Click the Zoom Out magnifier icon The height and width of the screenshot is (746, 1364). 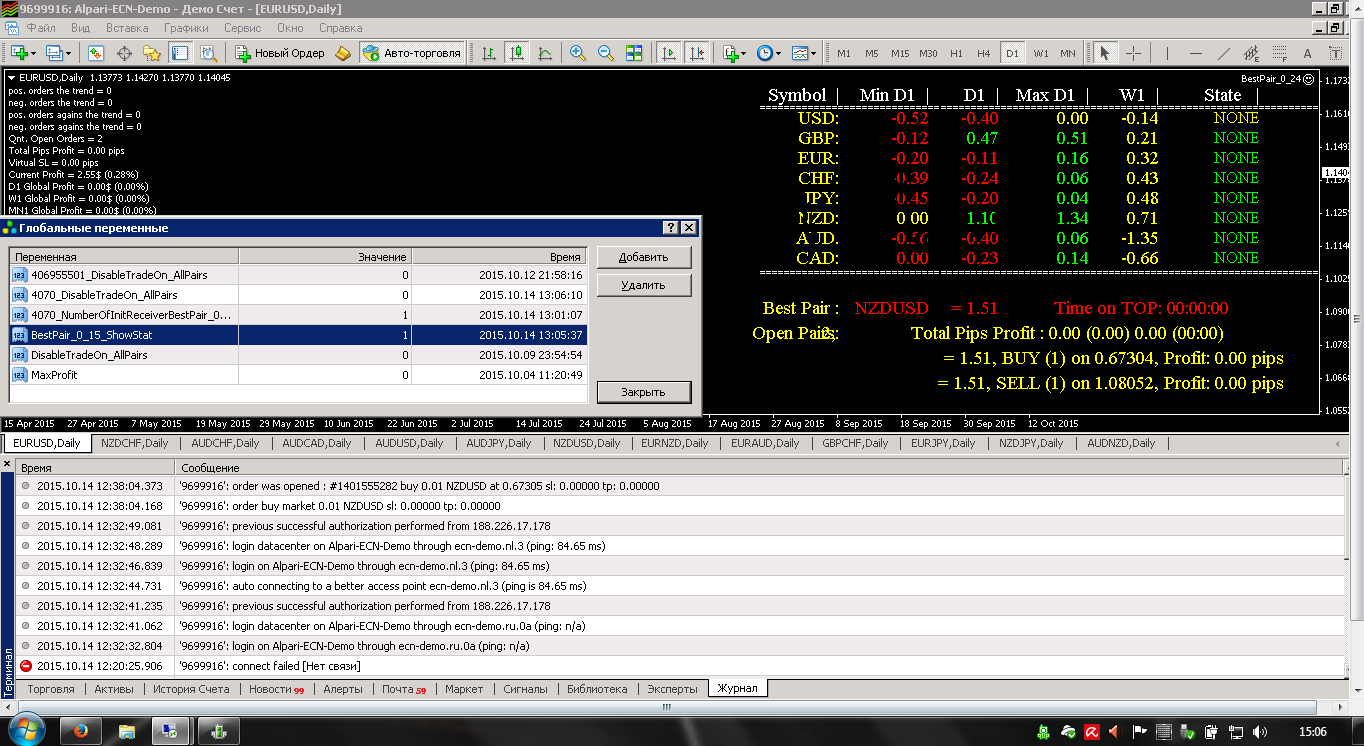coord(606,53)
